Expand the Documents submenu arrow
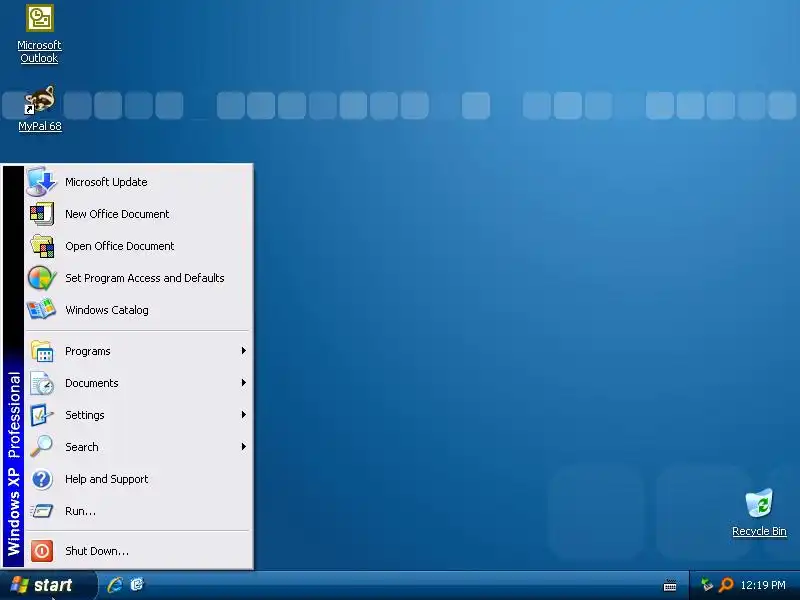The width and height of the screenshot is (800, 600). 244,383
